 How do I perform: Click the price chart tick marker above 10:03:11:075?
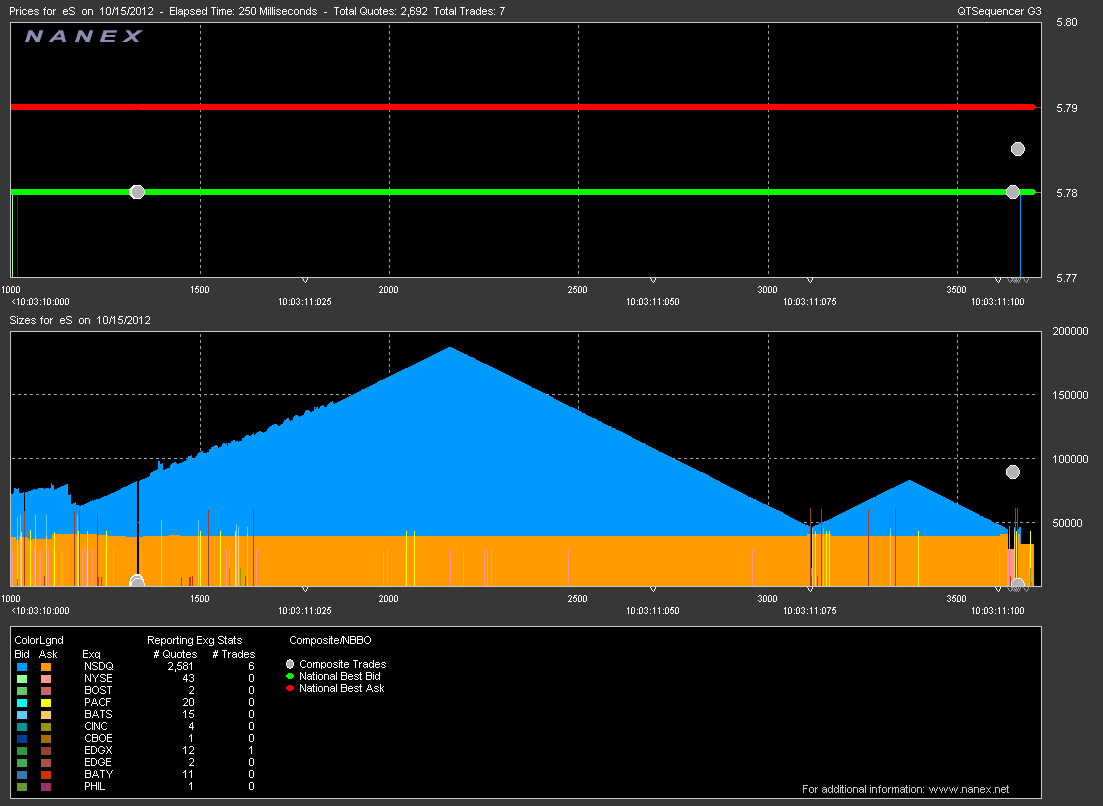[810, 280]
